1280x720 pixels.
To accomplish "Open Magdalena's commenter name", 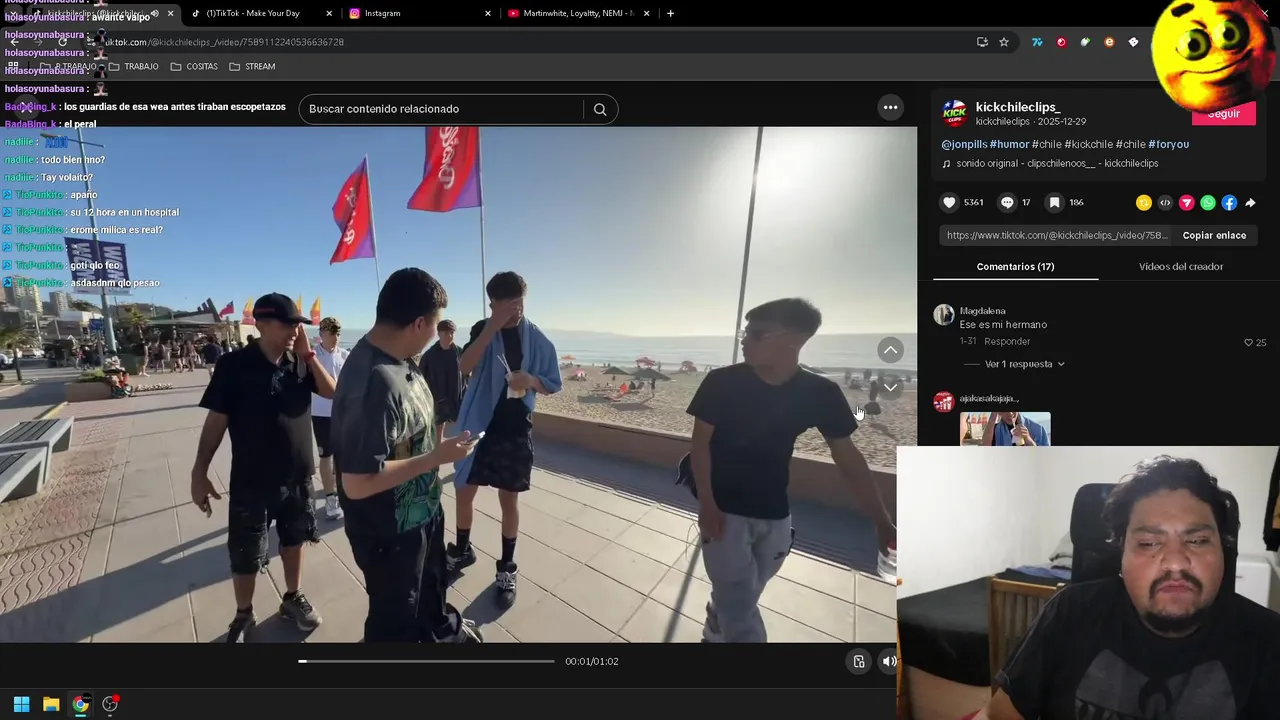I will click(x=983, y=311).
